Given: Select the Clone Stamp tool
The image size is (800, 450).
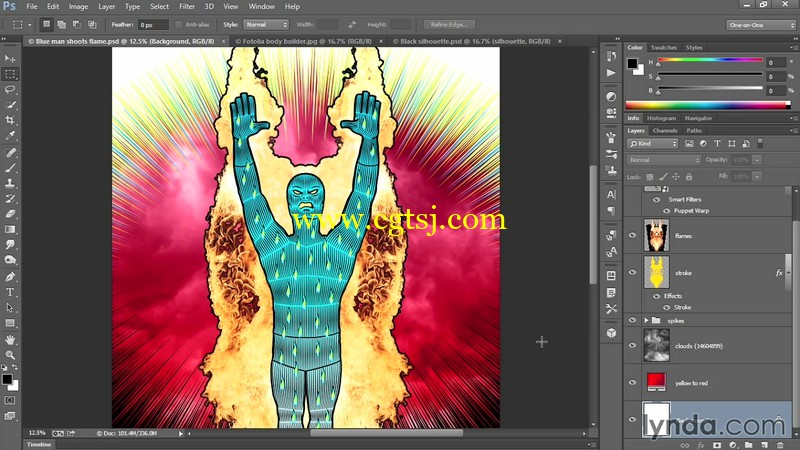Looking at the screenshot, I should (x=10, y=183).
